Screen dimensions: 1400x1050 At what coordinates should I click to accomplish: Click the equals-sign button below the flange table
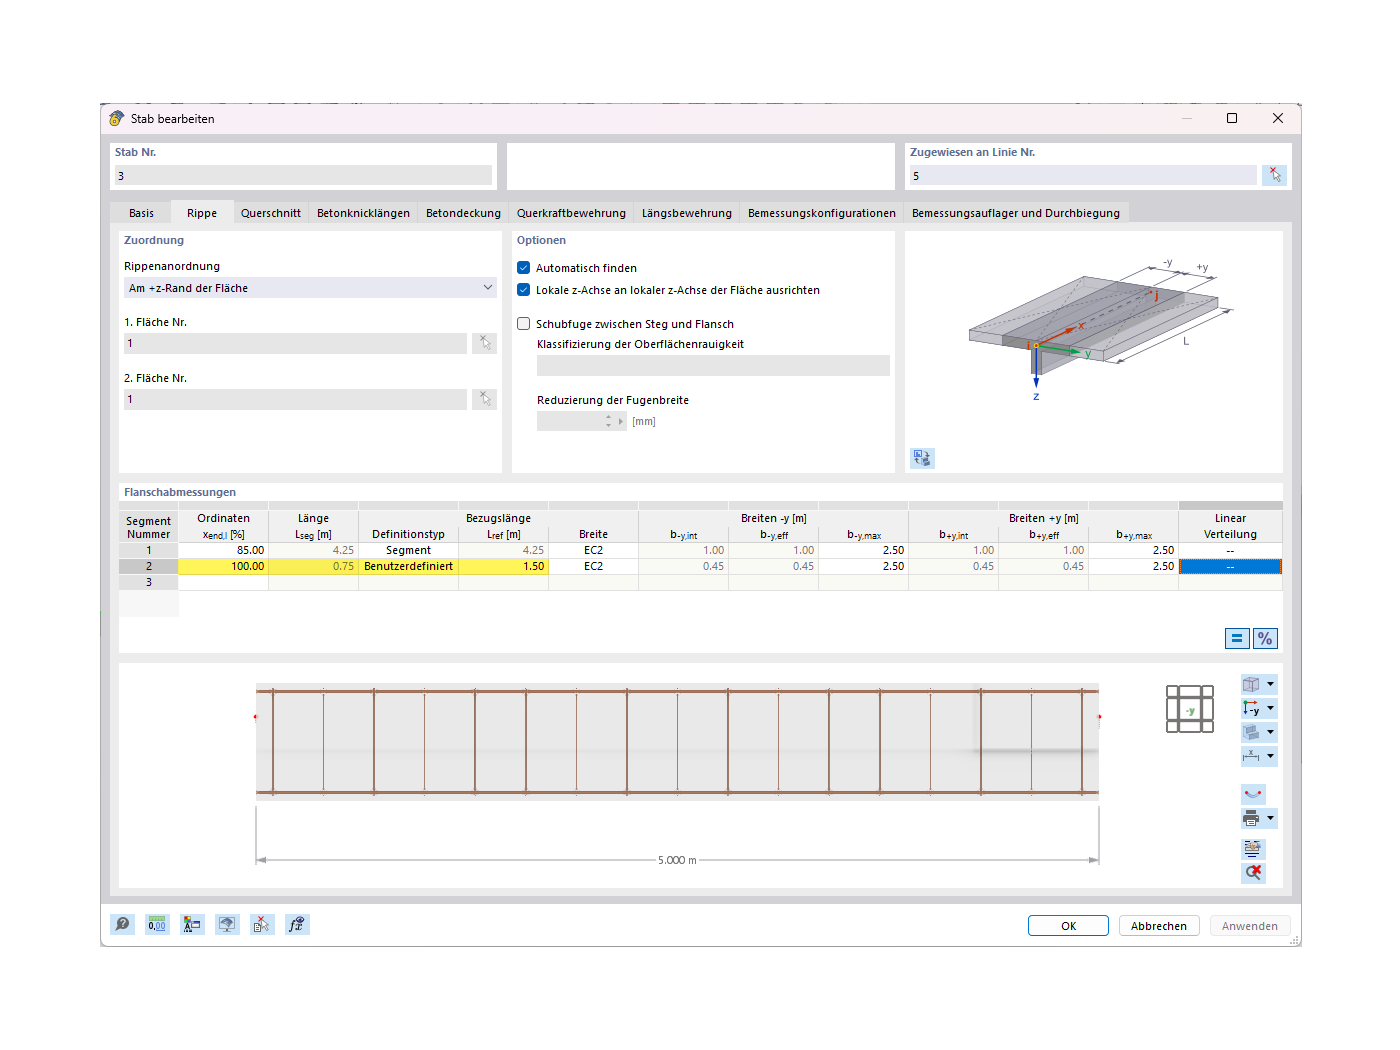click(1237, 638)
